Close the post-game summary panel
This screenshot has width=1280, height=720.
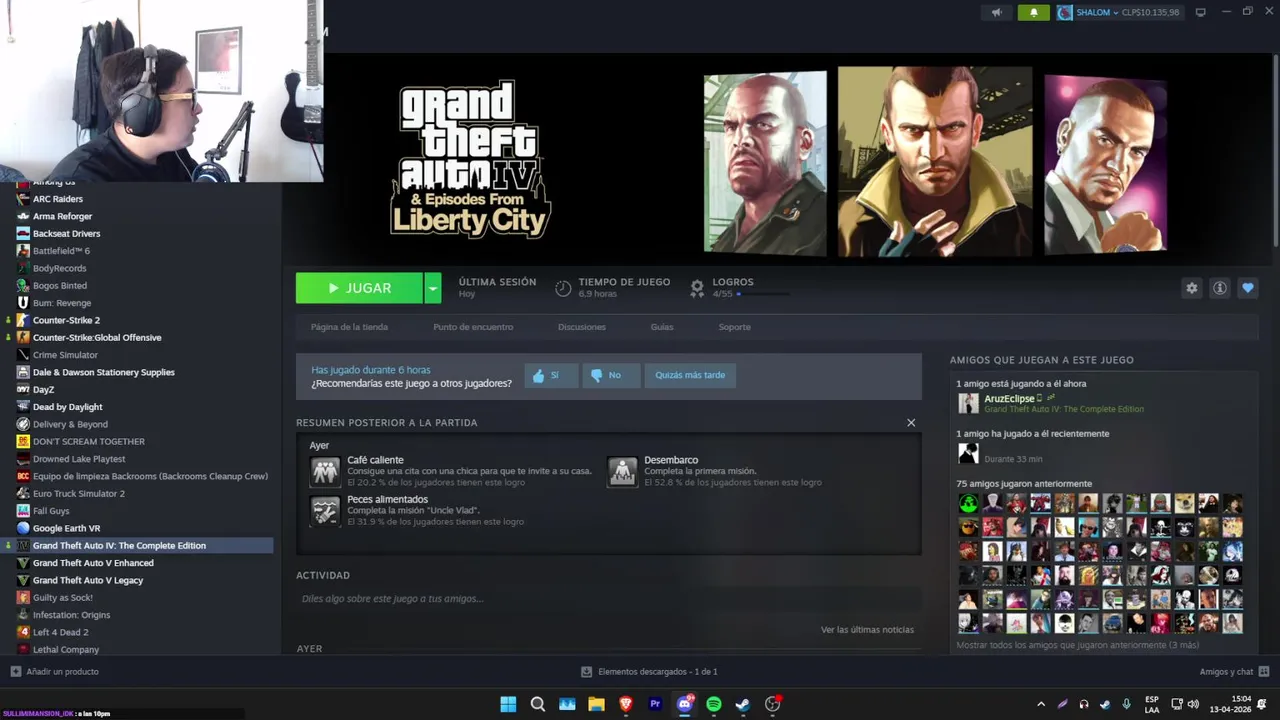tap(911, 423)
